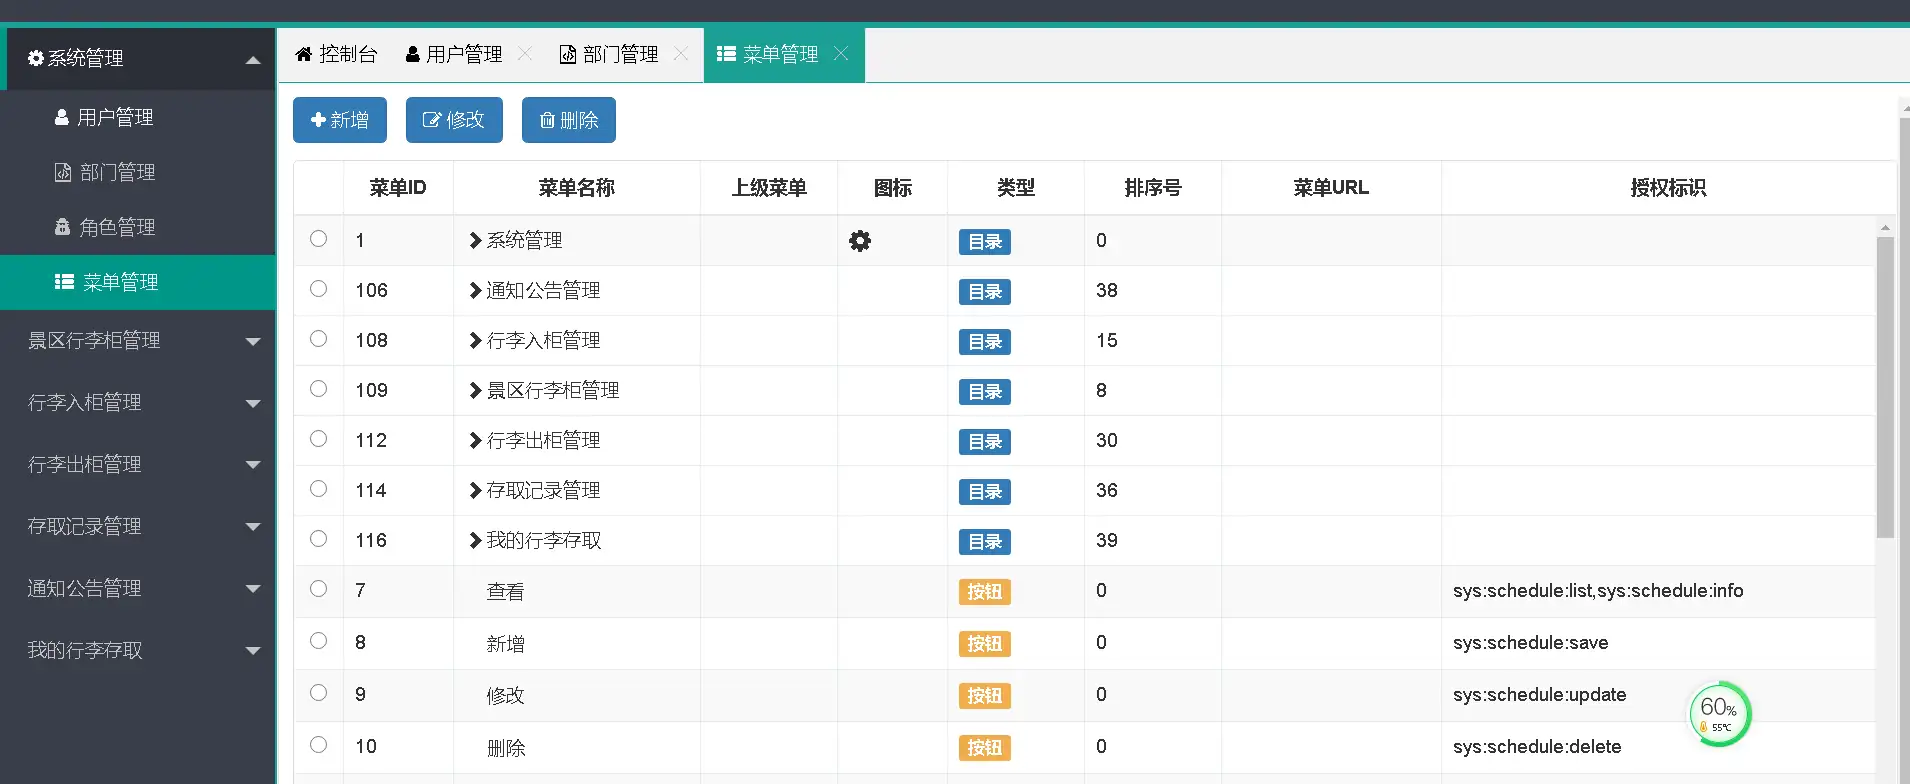The height and width of the screenshot is (784, 1910).
Task: Switch to the 控制台 tab
Action: pos(337,54)
